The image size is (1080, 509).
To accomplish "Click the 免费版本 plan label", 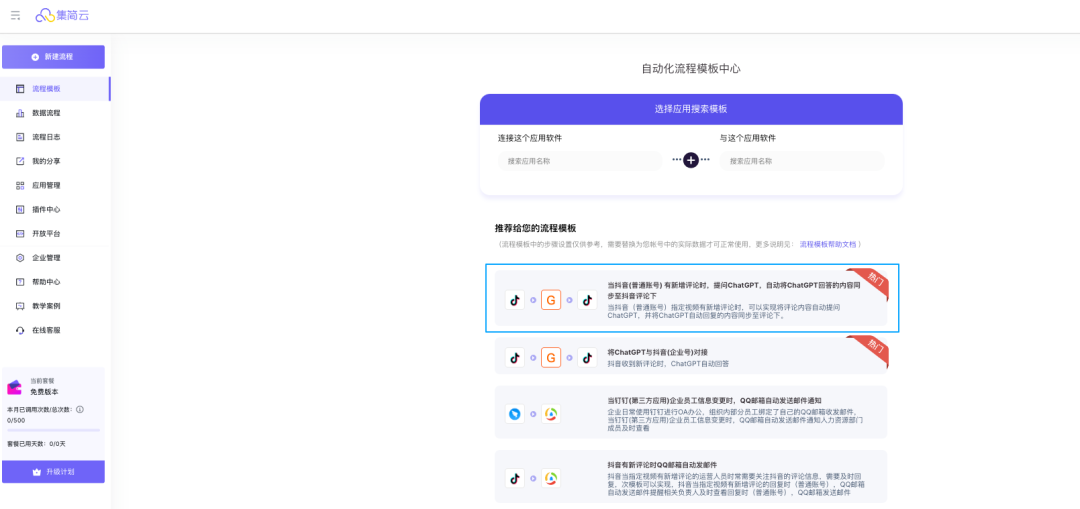I will (44, 391).
